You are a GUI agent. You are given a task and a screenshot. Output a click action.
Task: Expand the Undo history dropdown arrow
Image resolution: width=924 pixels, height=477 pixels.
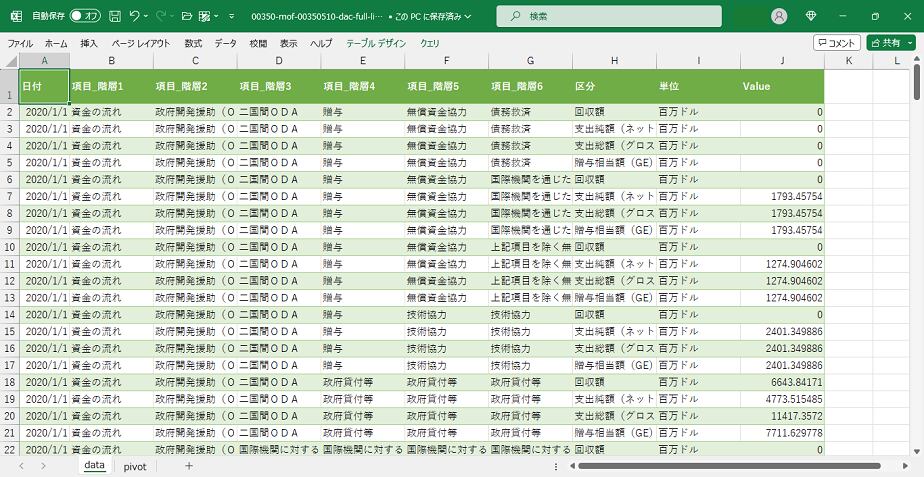point(147,16)
